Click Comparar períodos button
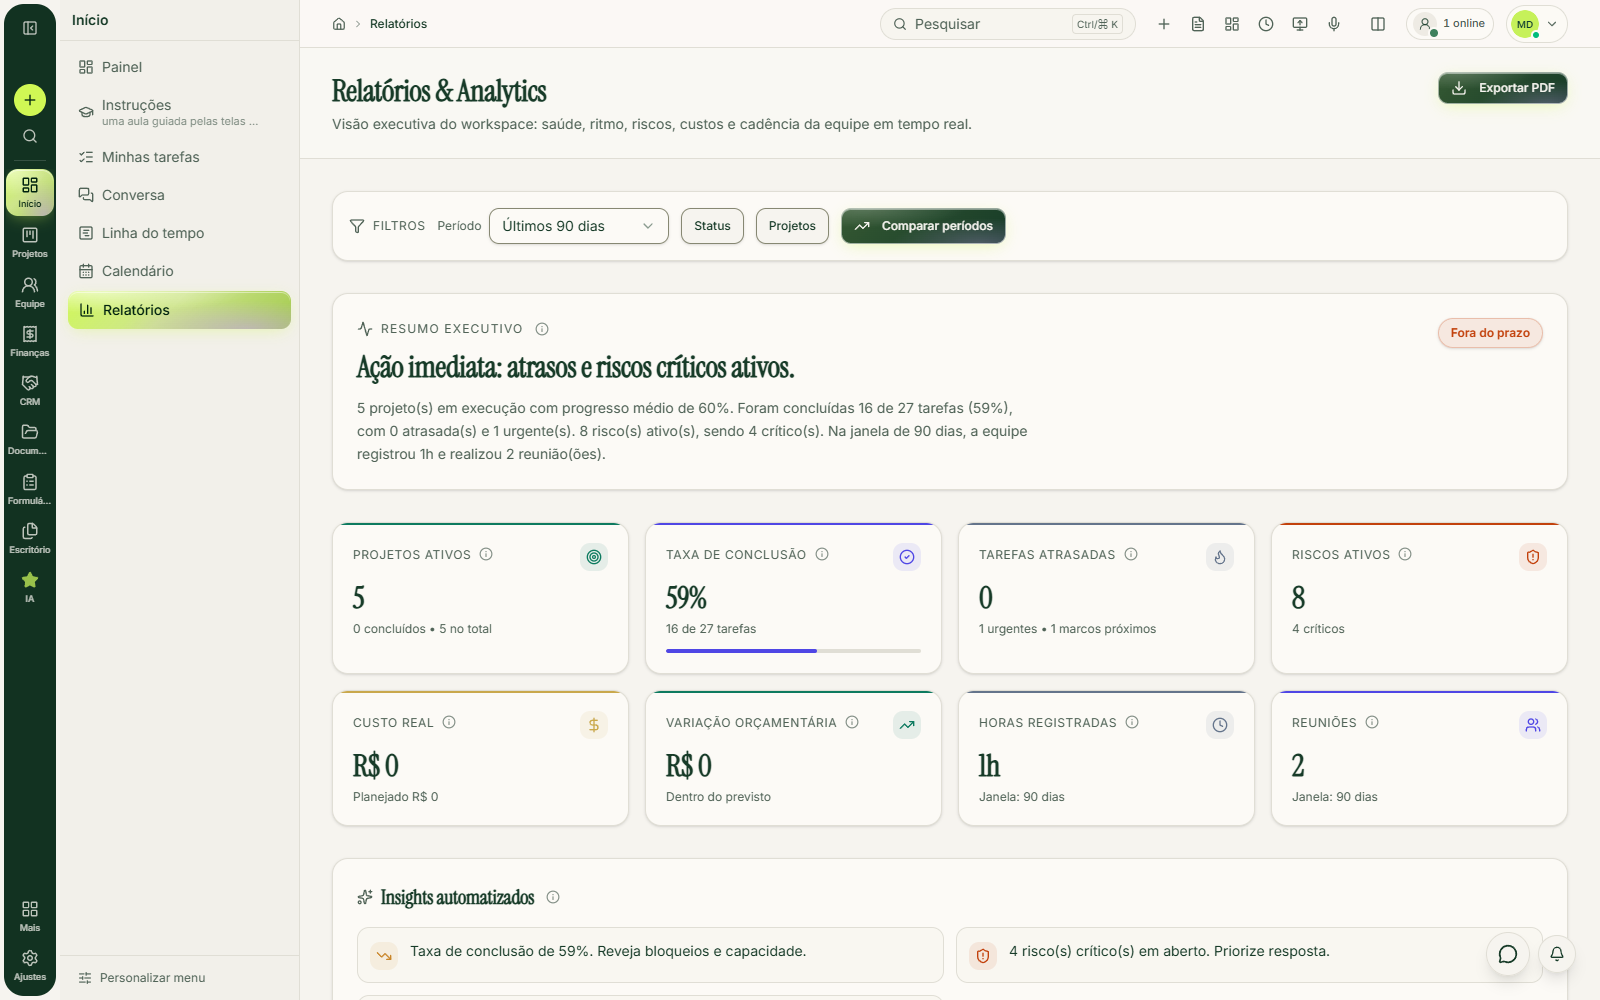1600x1000 pixels. [923, 226]
